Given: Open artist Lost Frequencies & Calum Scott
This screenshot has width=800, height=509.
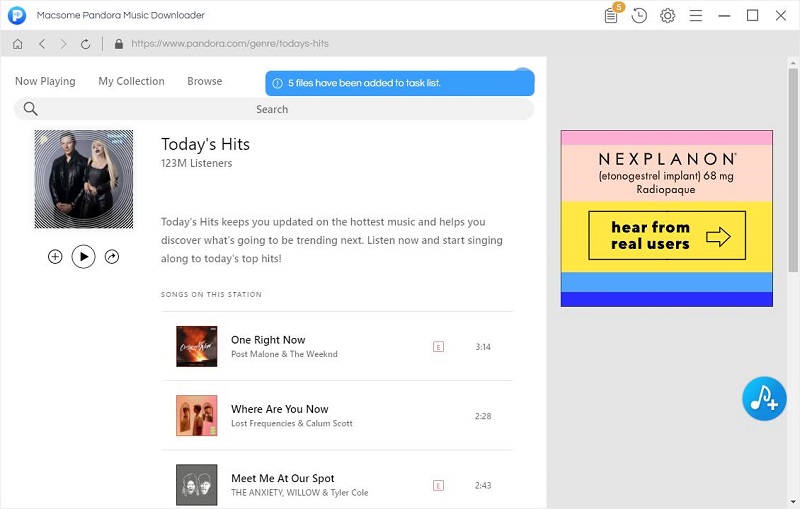Looking at the screenshot, I should point(291,423).
